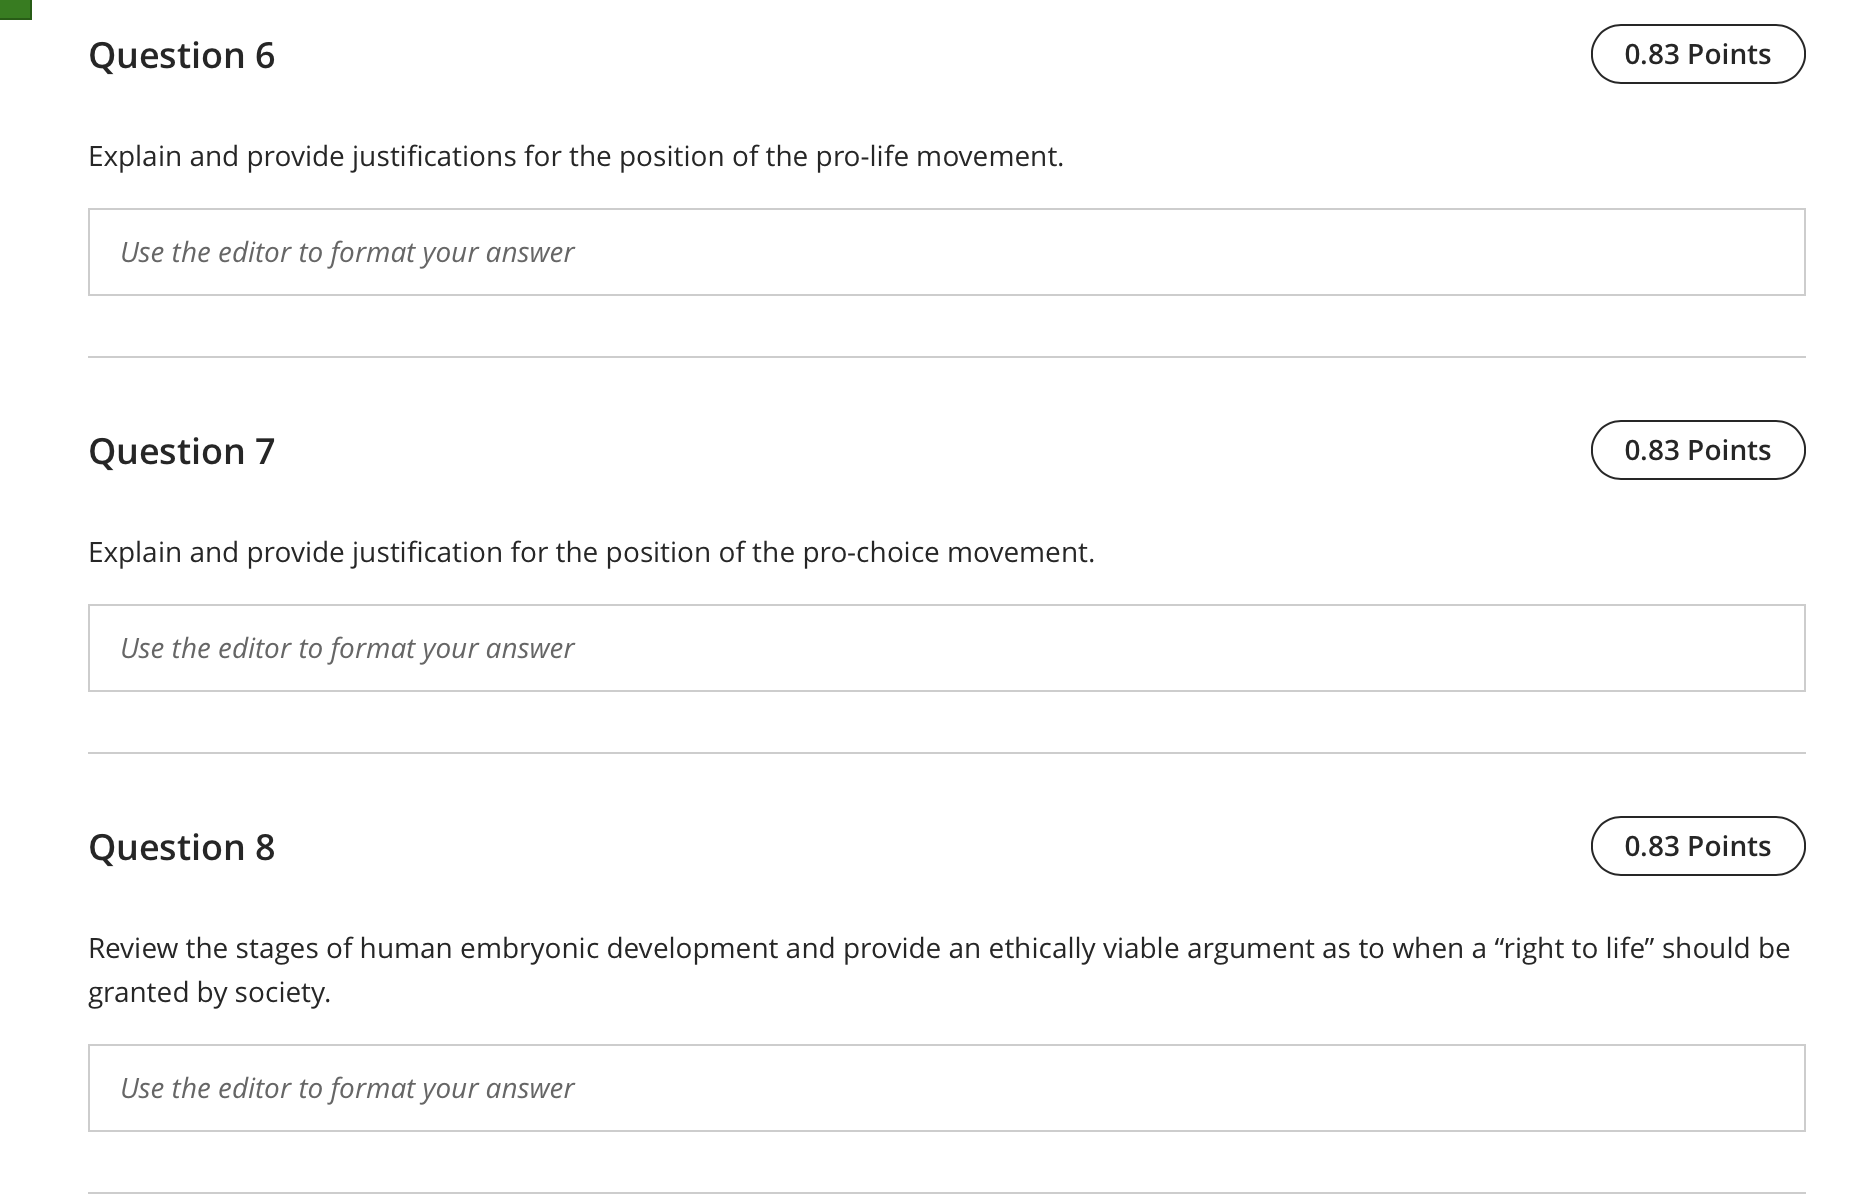Viewport: 1860px width, 1198px height.
Task: Click the Question 6 answer editor field
Action: point(946,252)
